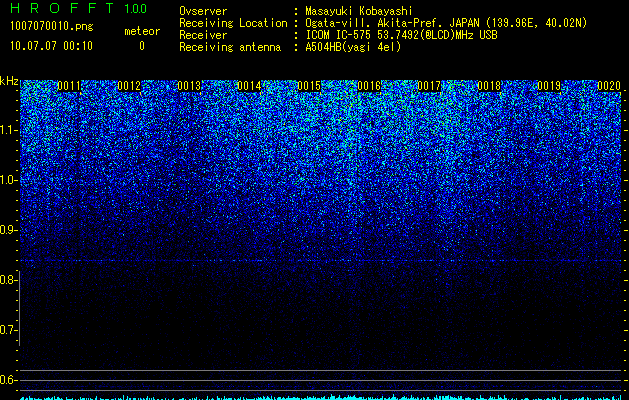Click the timestamp 10.07.07 00:10
This screenshot has height=400, width=629.
(51, 46)
